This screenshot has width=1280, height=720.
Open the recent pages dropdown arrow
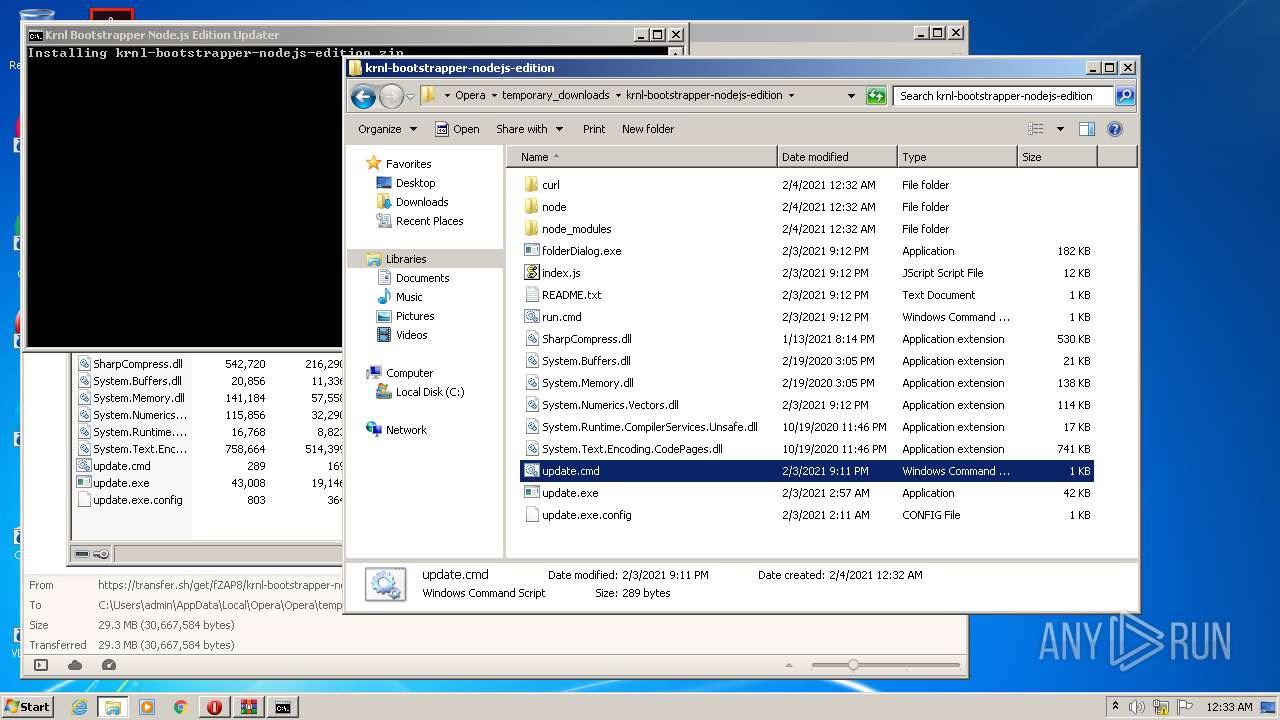coord(410,97)
